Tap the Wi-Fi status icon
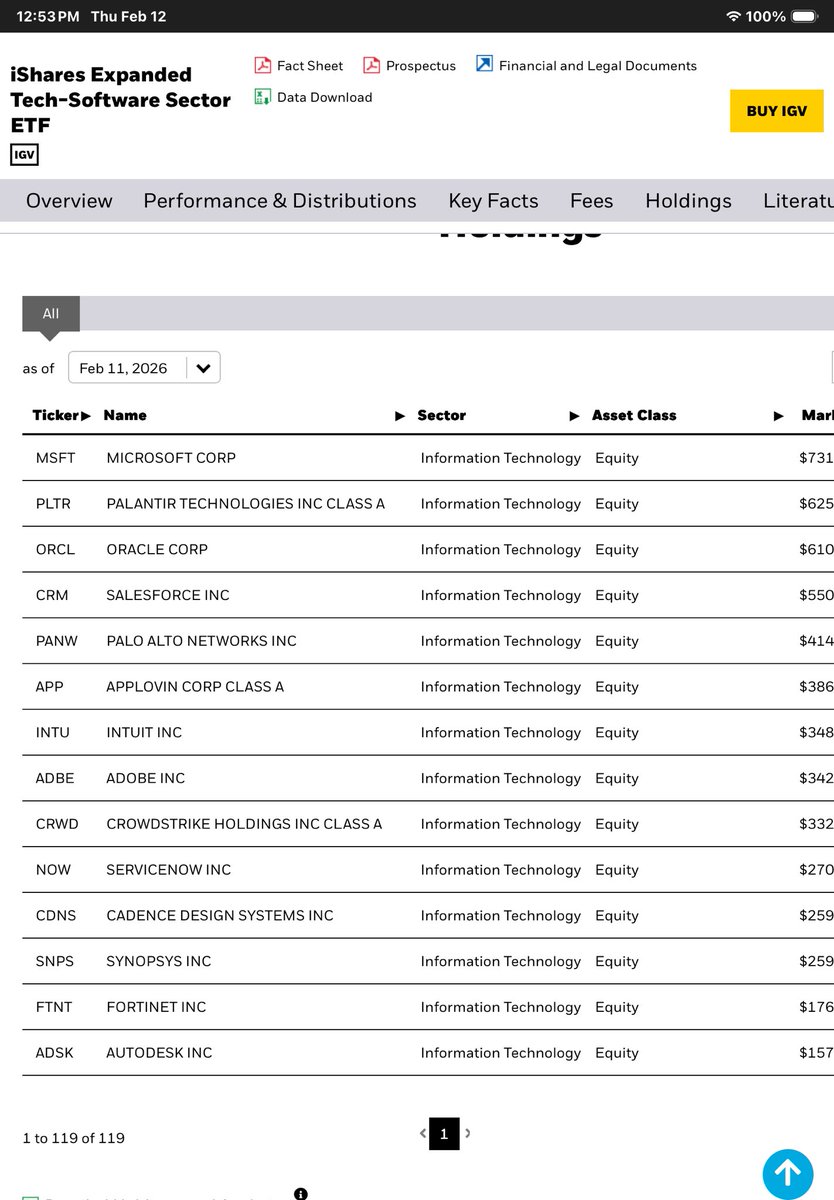The width and height of the screenshot is (834, 1200). pos(734,17)
